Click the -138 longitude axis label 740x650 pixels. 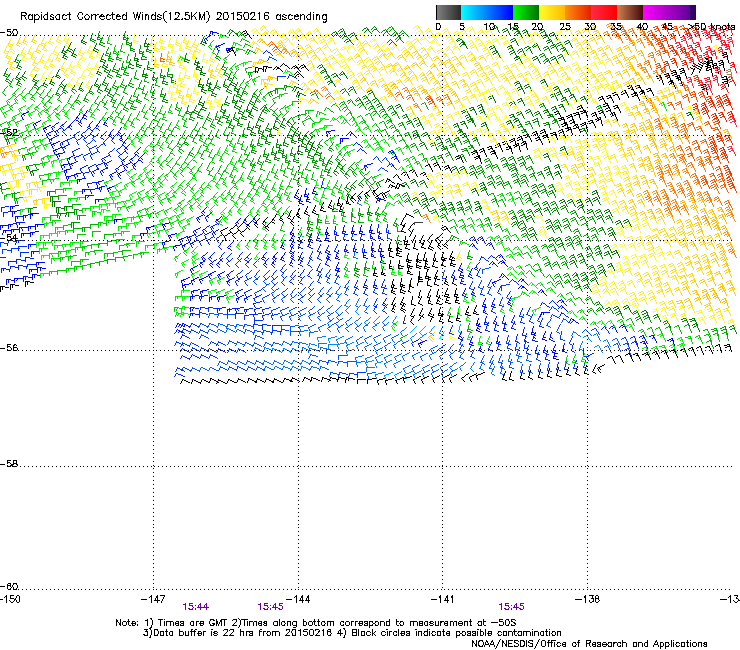click(588, 599)
